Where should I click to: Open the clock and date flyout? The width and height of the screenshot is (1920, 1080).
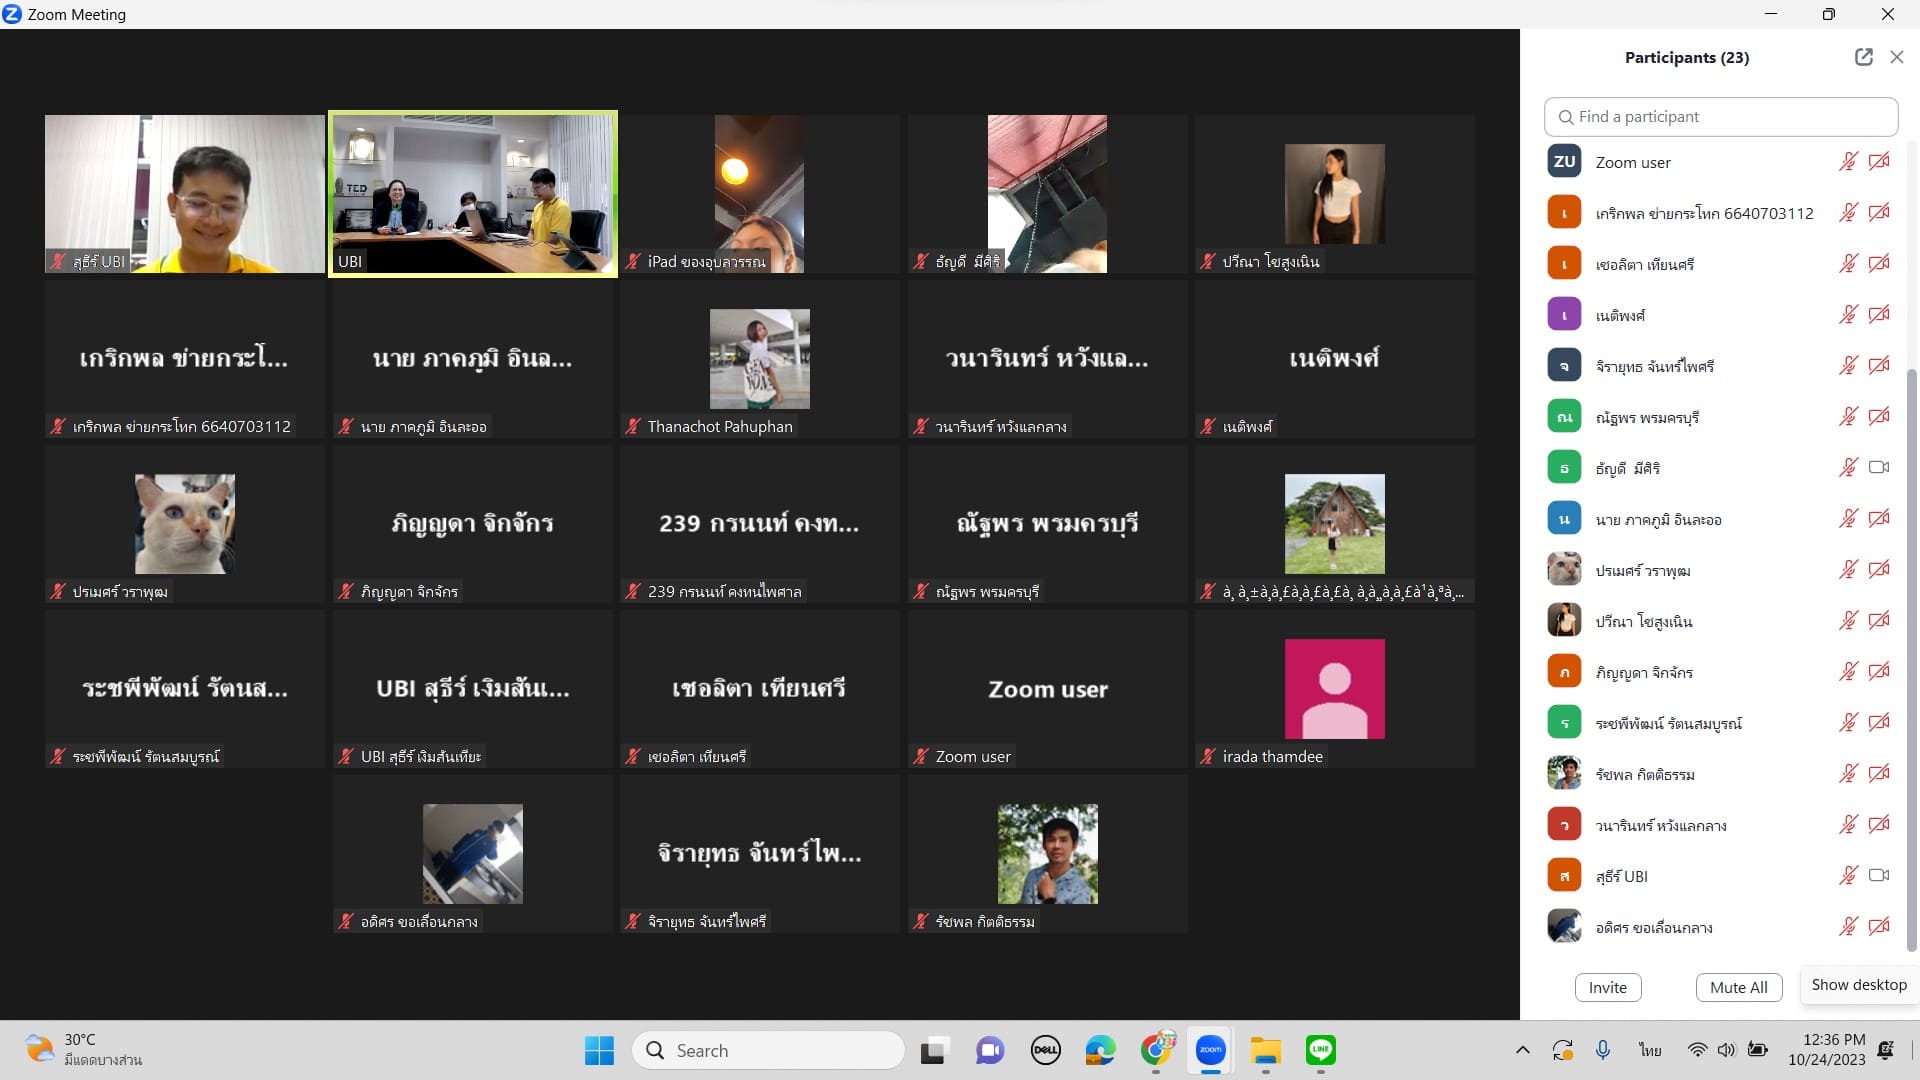point(1826,1050)
